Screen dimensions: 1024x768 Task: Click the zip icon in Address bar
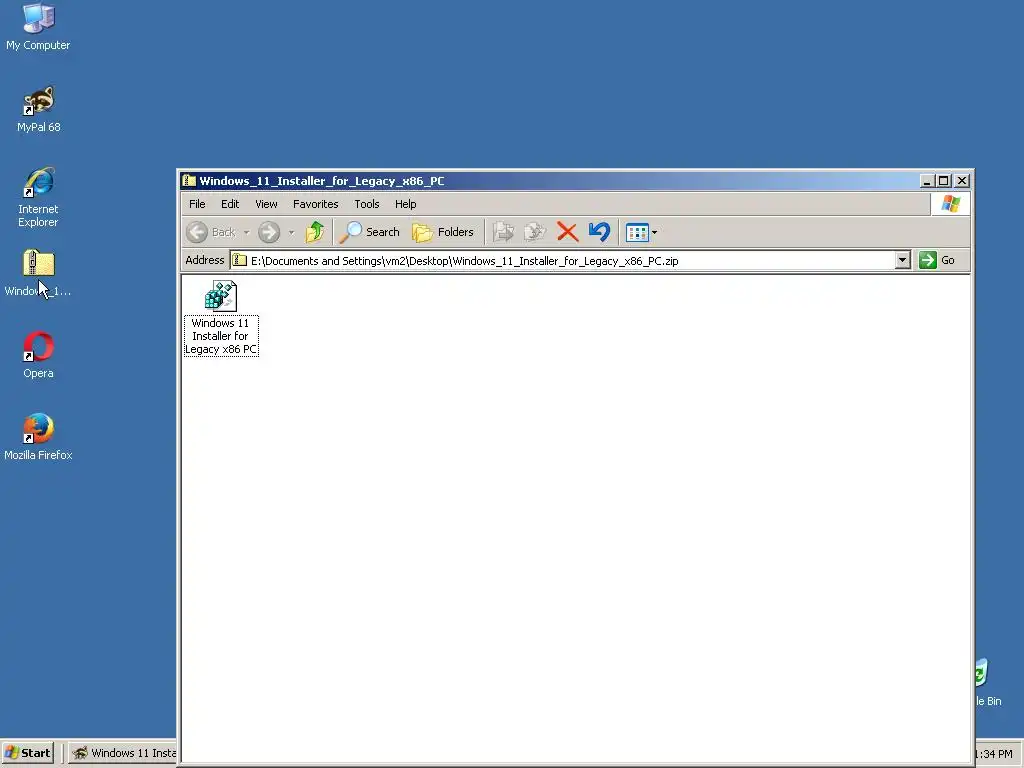click(240, 261)
